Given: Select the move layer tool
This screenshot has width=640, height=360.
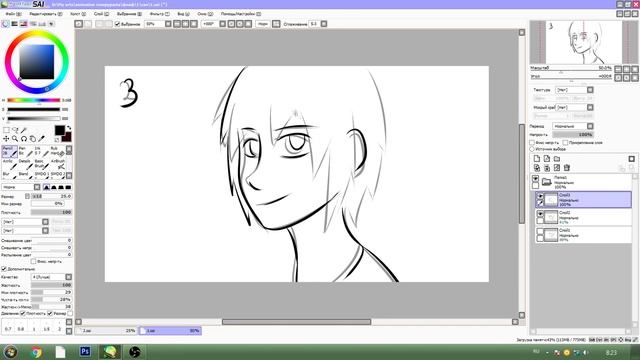Looking at the screenshot, I should tap(6, 139).
